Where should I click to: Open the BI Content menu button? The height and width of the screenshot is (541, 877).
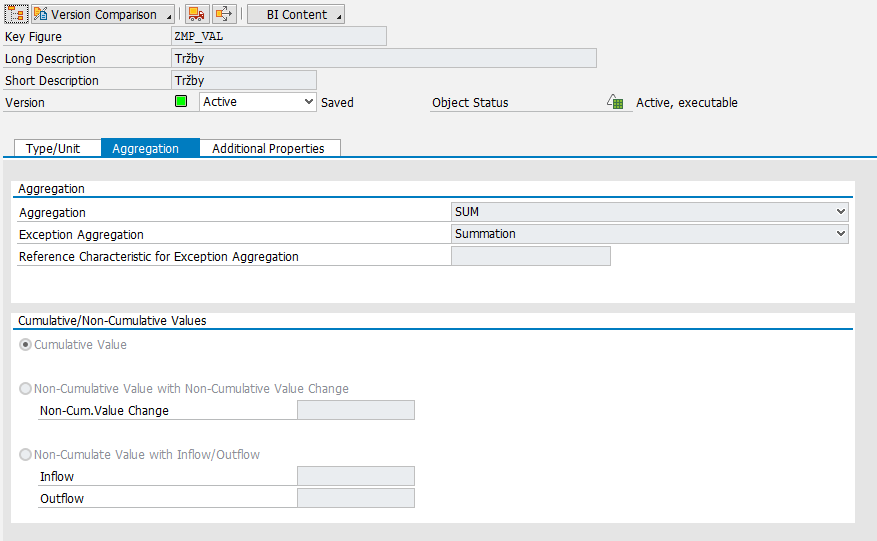tap(296, 14)
